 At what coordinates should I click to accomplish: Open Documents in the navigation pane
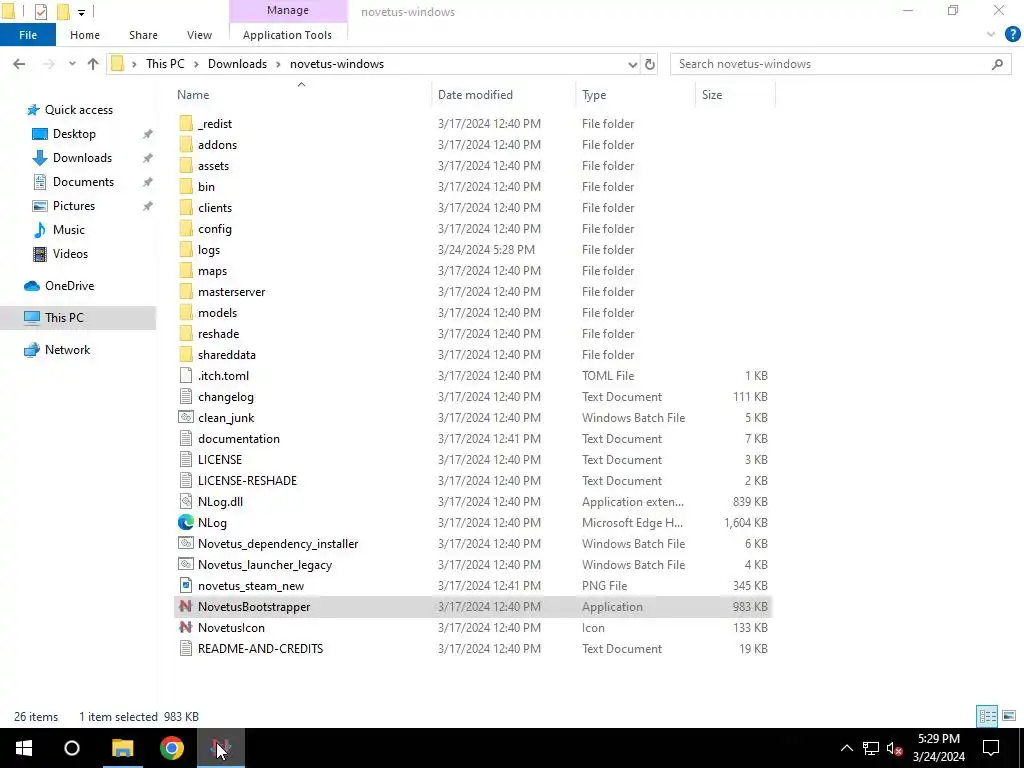coord(83,182)
